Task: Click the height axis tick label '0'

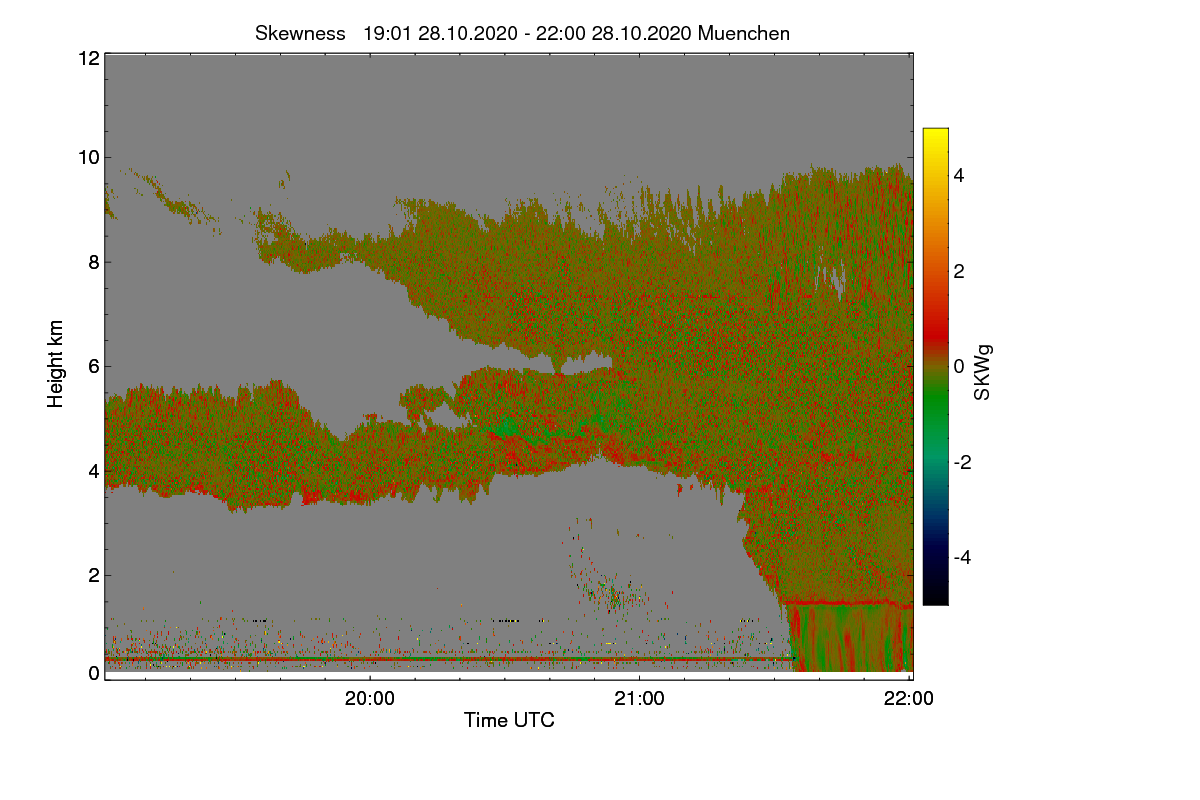Action: tap(94, 673)
